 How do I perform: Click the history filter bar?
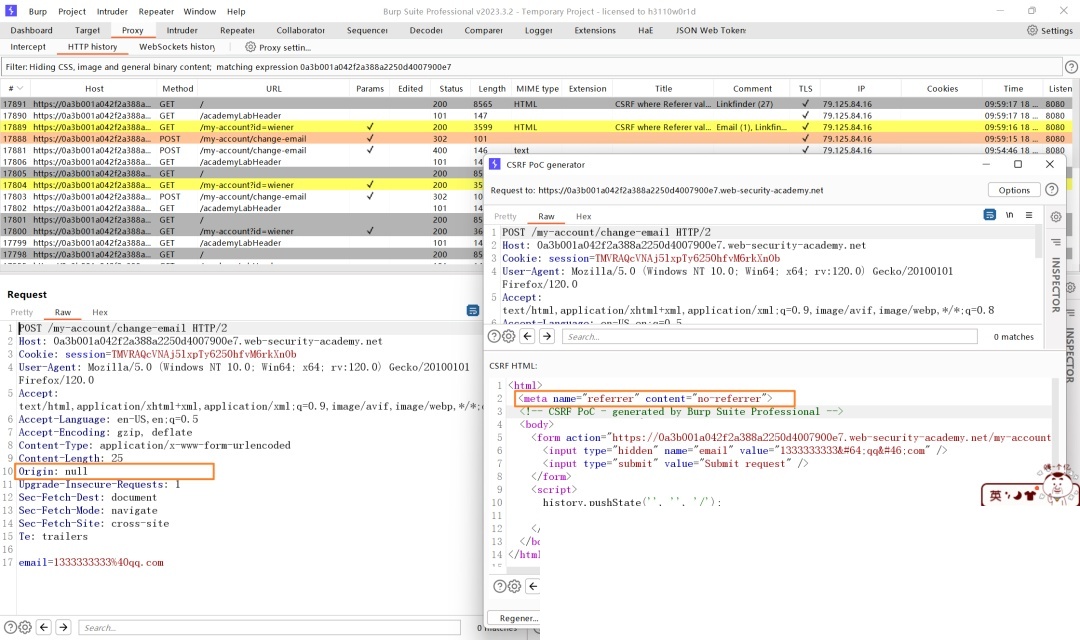point(531,67)
